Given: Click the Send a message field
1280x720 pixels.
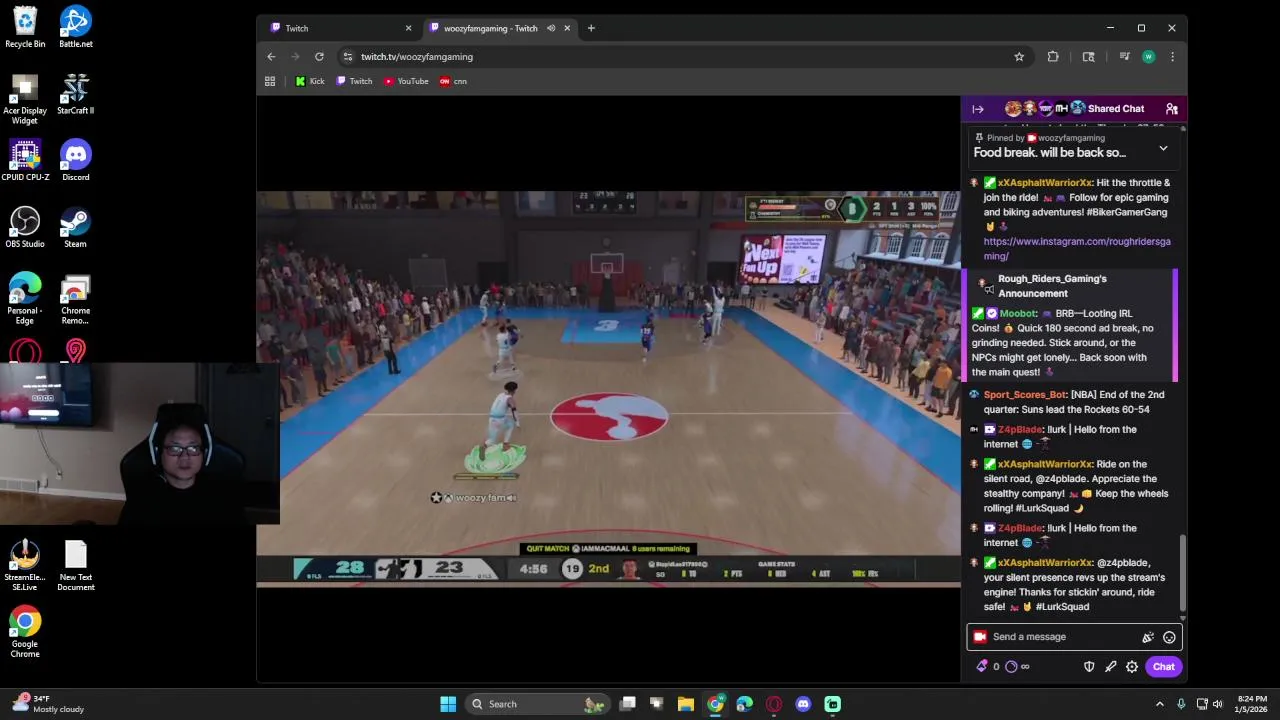Looking at the screenshot, I should click(x=1063, y=637).
